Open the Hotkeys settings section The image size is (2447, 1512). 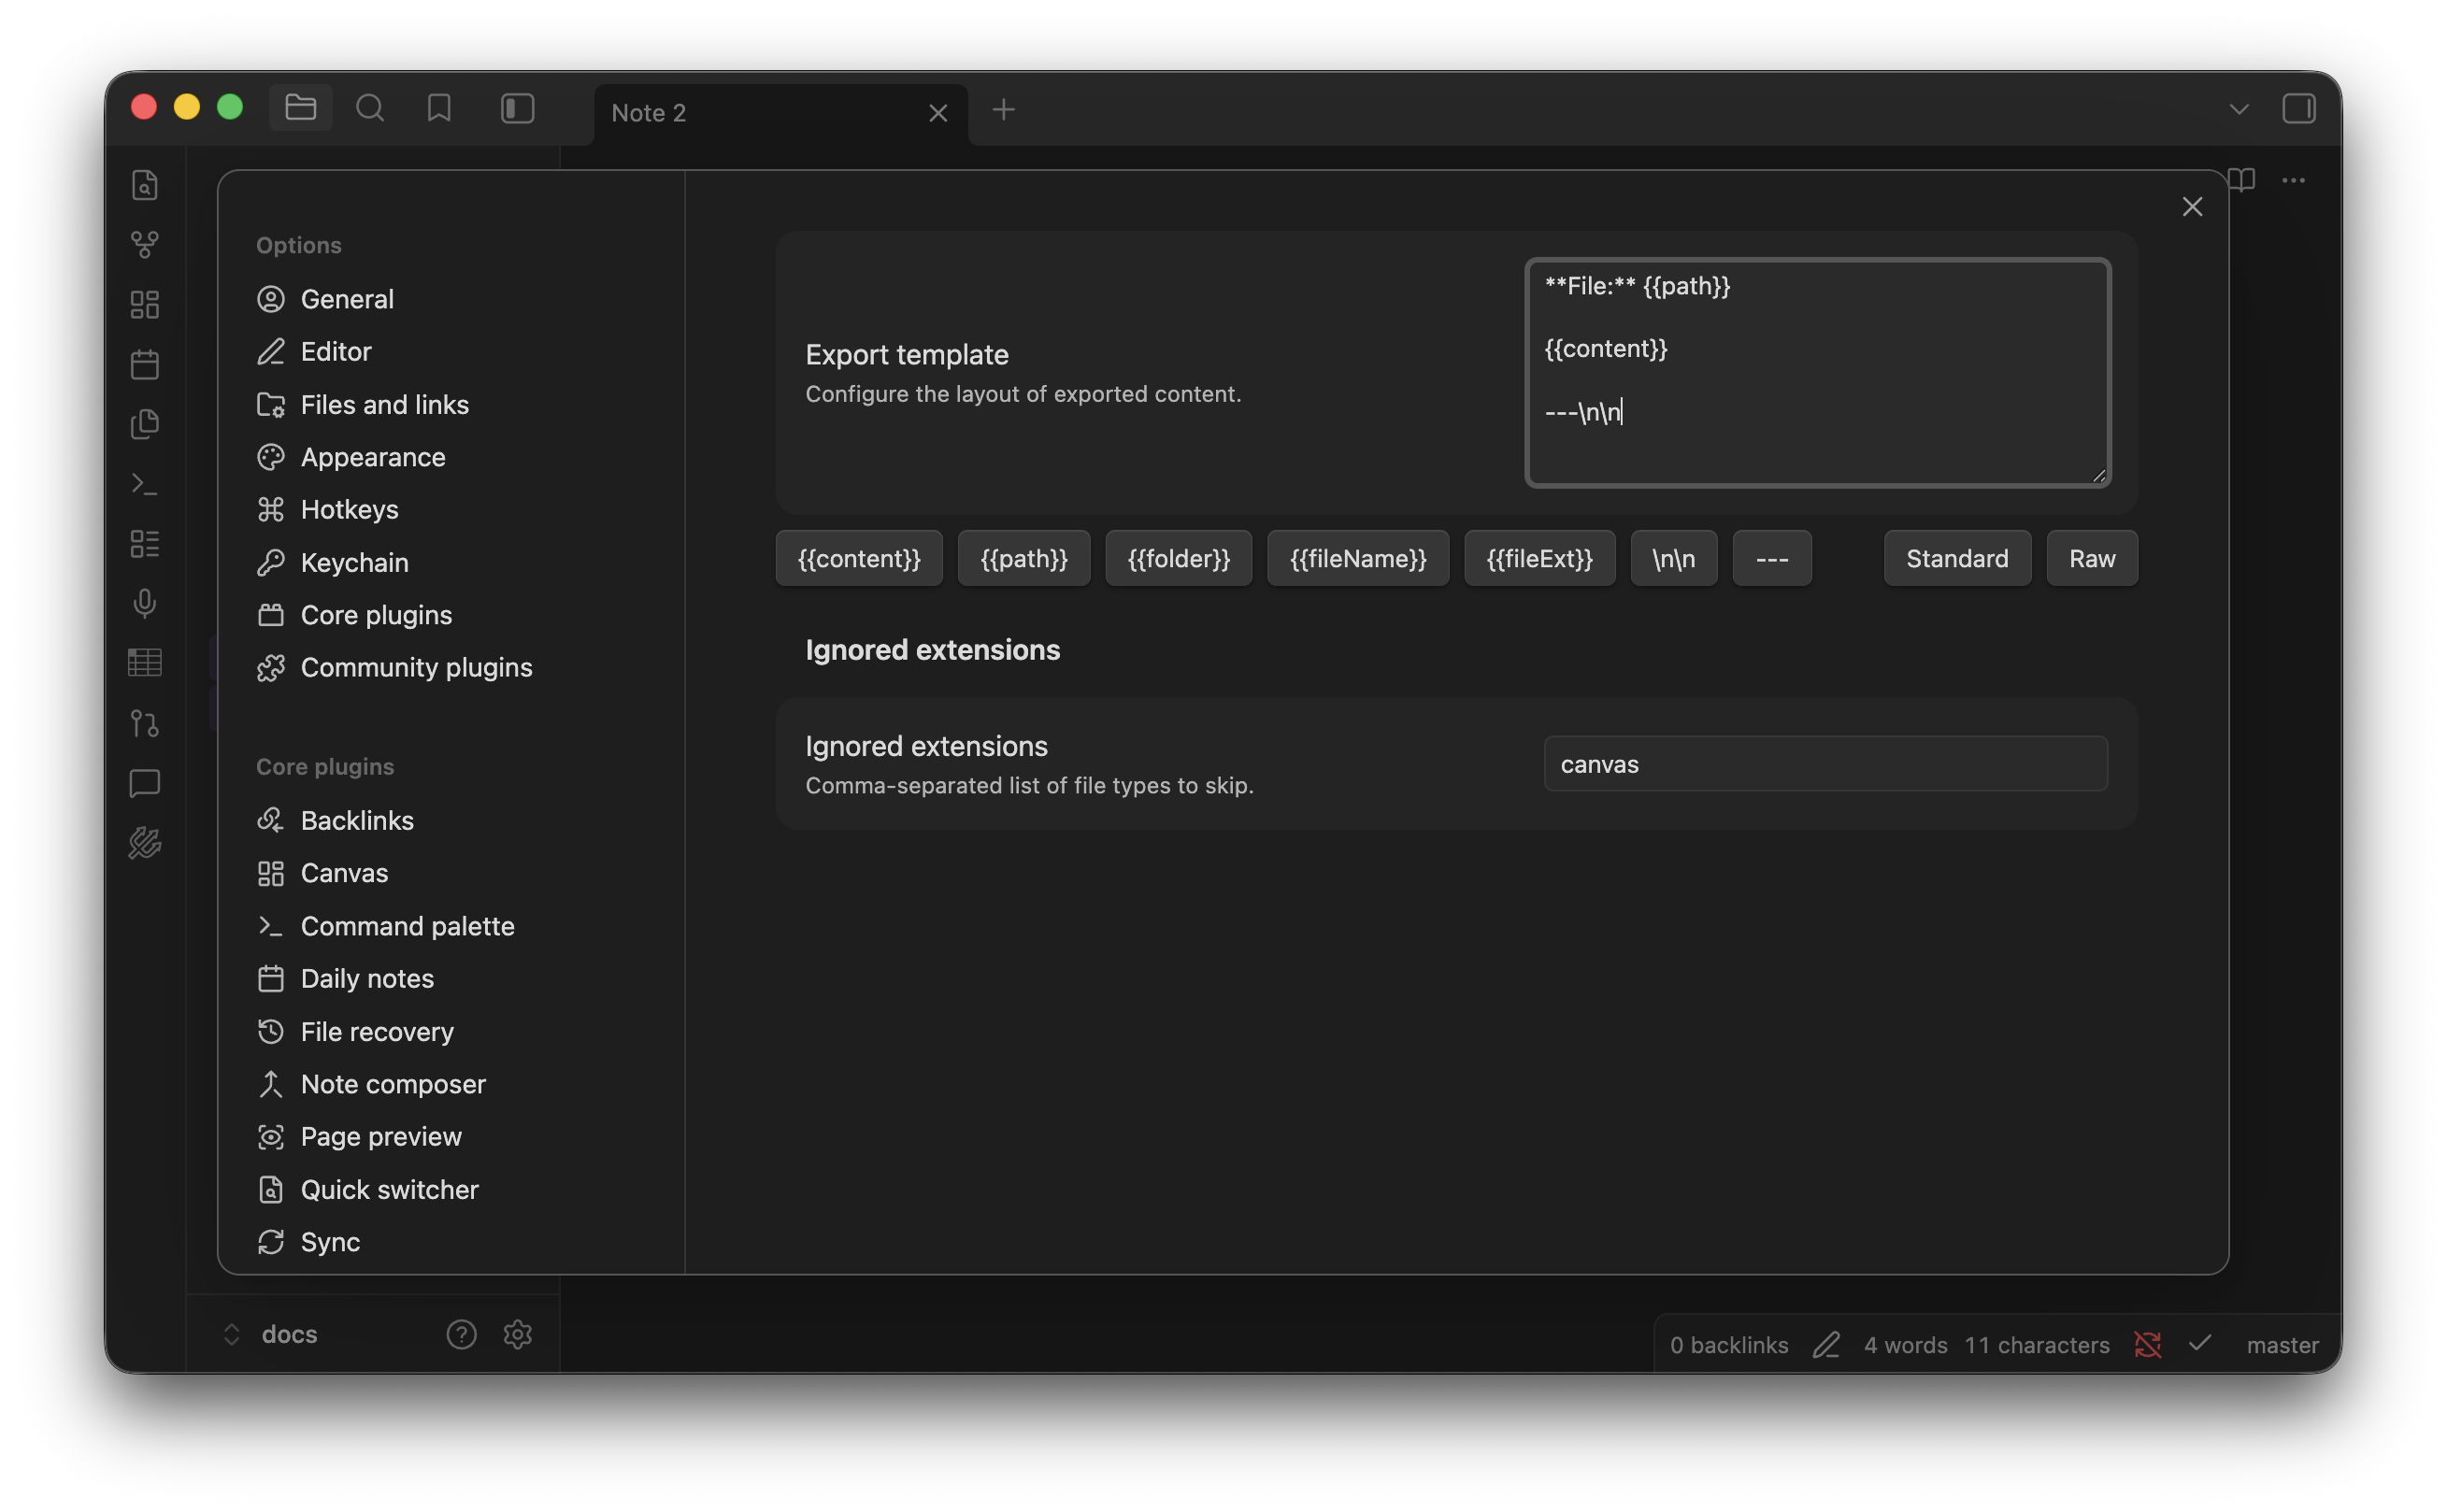(x=349, y=509)
